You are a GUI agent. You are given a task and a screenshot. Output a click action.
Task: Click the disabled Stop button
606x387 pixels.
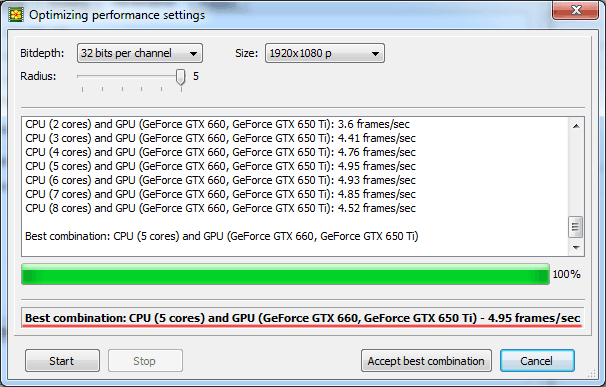(x=145, y=361)
